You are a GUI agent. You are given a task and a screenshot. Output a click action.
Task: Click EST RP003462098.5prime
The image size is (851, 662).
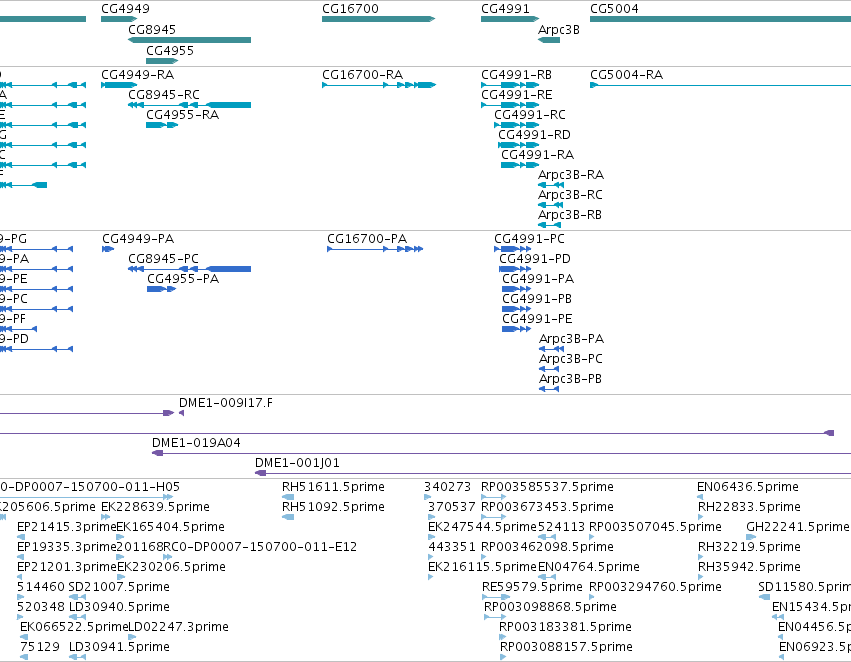tap(547, 548)
